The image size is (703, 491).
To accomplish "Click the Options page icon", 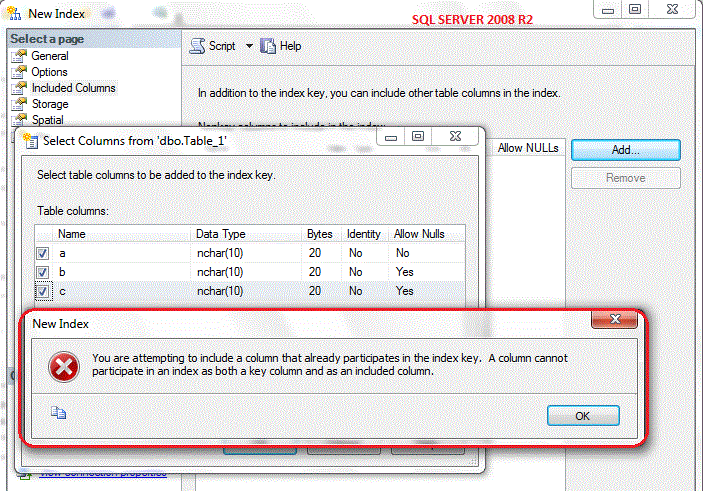I will [x=19, y=72].
